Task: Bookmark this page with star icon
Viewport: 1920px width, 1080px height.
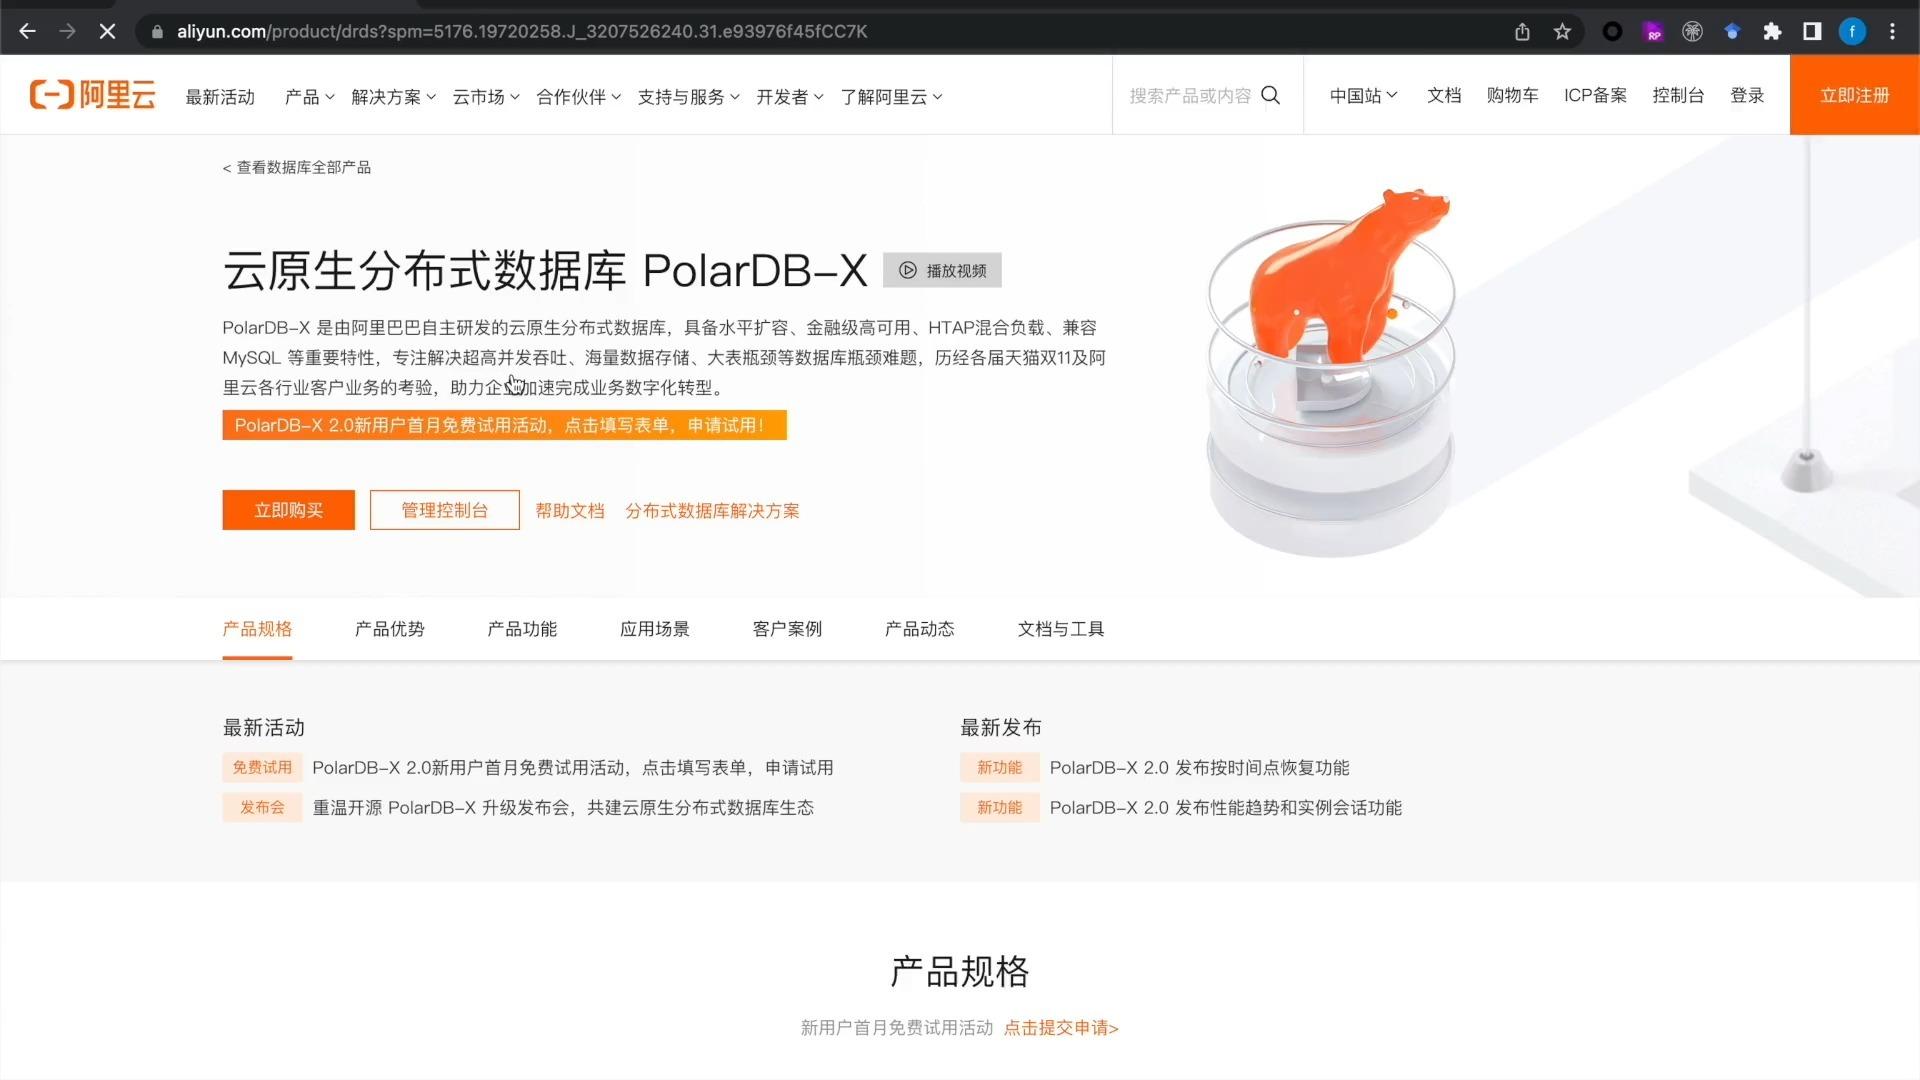Action: (x=1562, y=32)
